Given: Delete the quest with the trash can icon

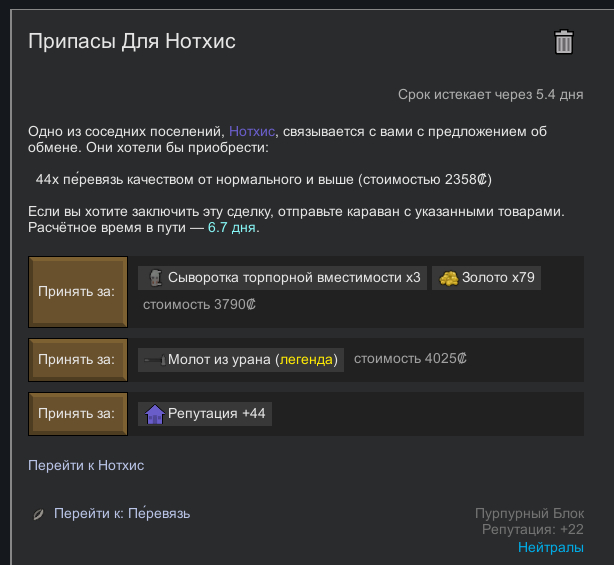Looking at the screenshot, I should [x=564, y=42].
